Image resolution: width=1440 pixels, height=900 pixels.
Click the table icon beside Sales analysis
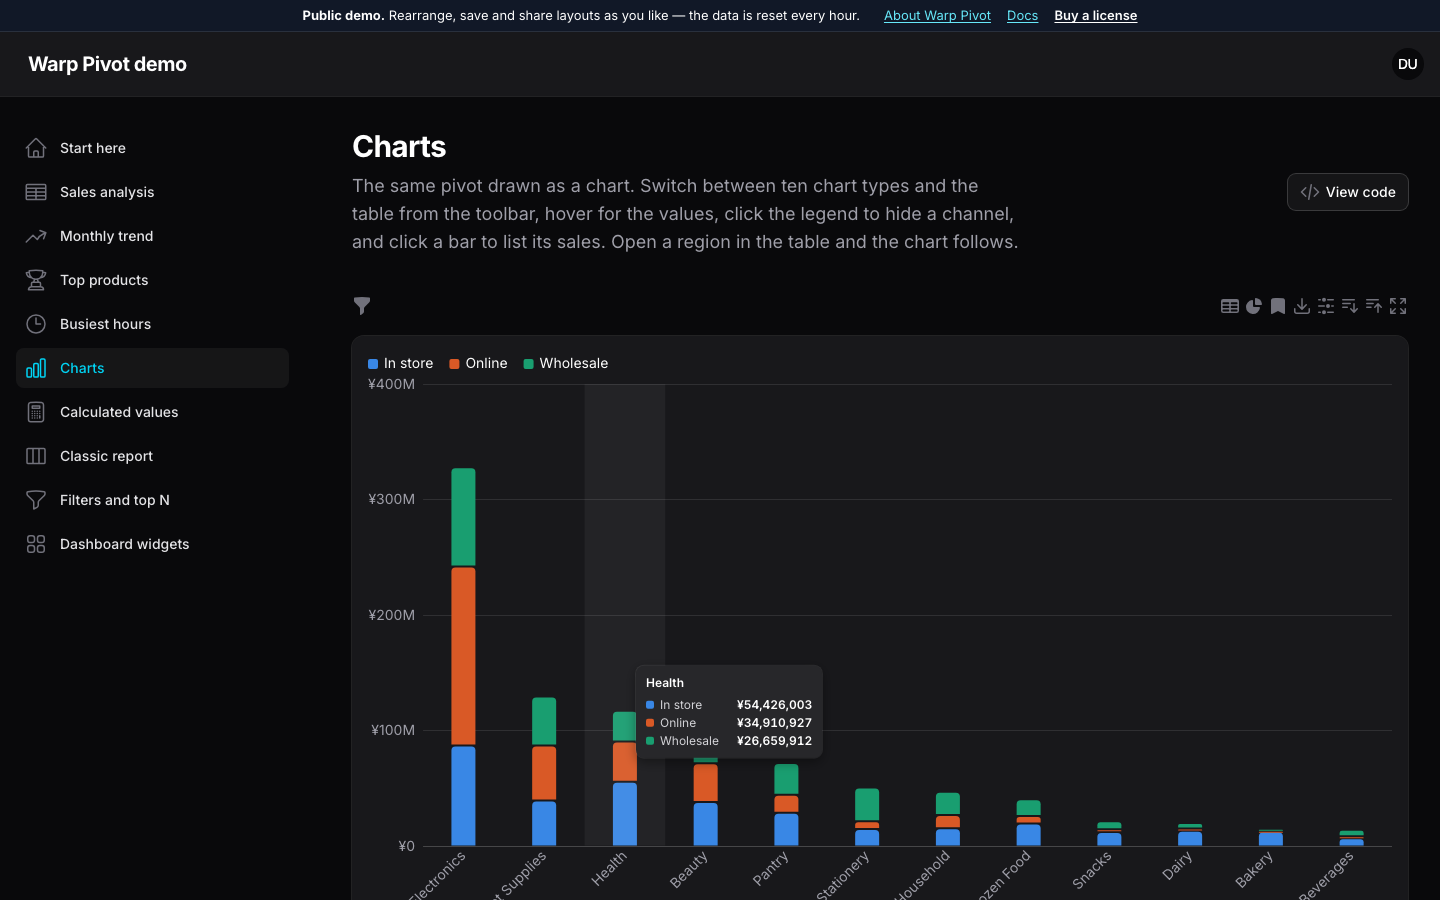(x=36, y=192)
